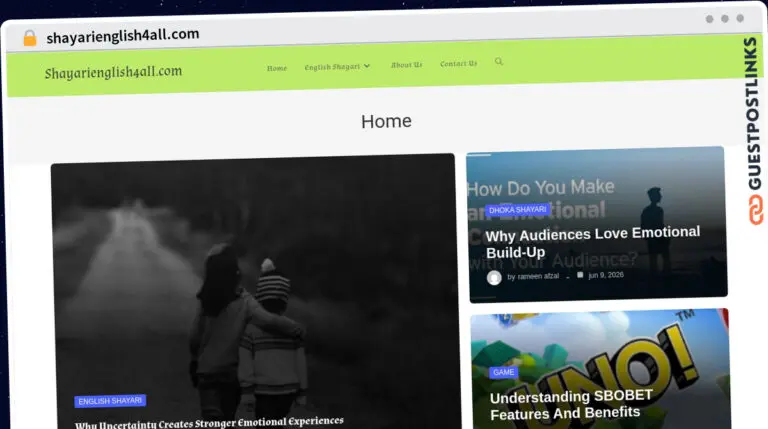Open the Home menu item
Viewport: 768px width, 429px height.
click(277, 68)
